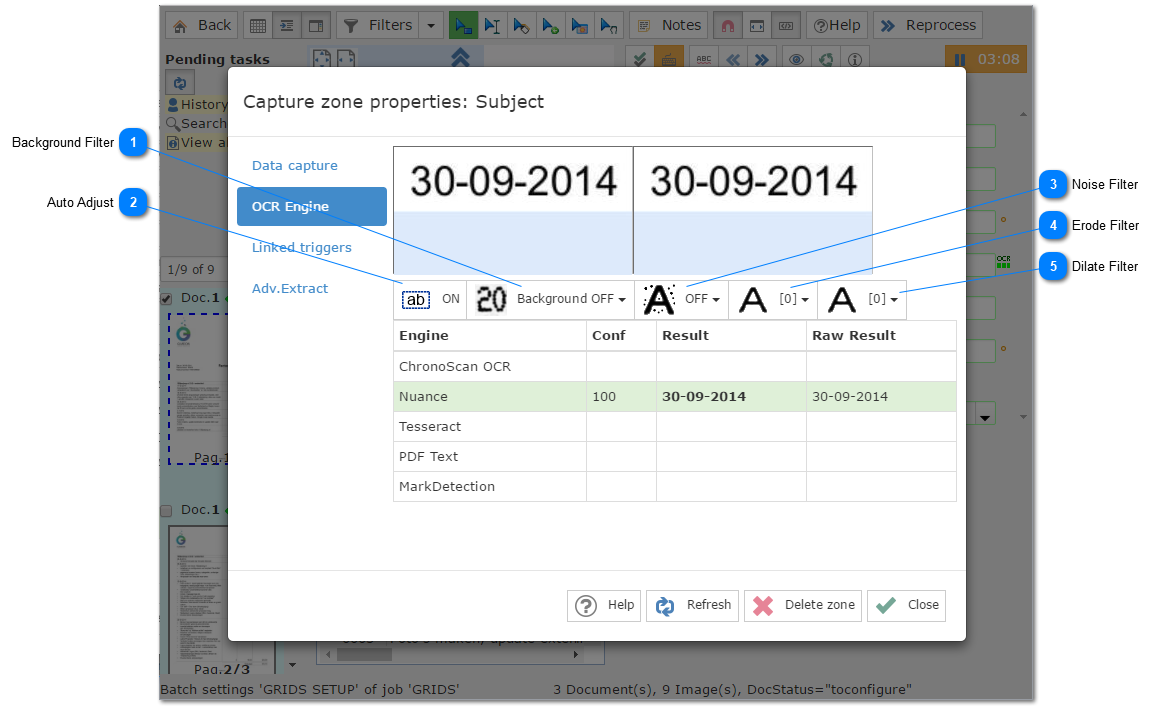Screen dimensions: 1155x709
Task: Toggle the magnet snap icon
Action: (728, 26)
